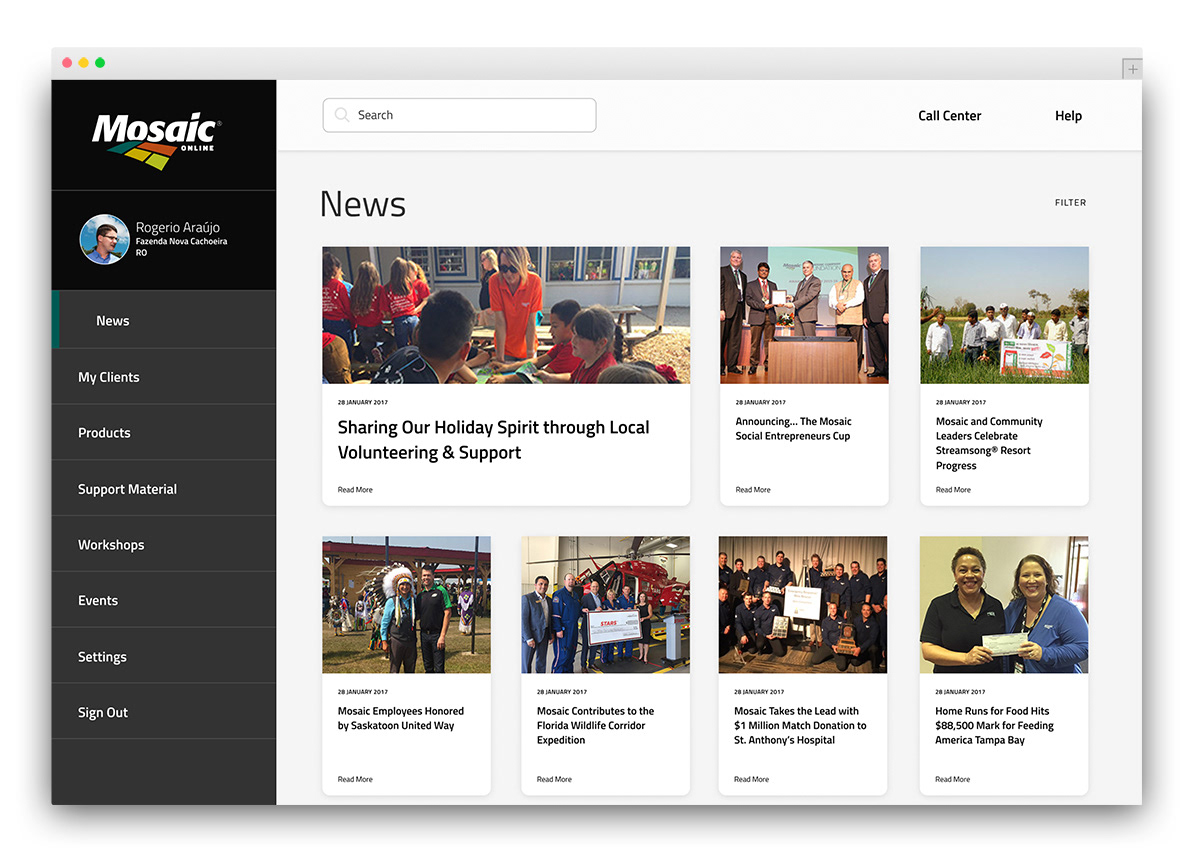Open Holiday Spirit volunteering photo
The height and width of the screenshot is (862, 1200).
tap(506, 315)
